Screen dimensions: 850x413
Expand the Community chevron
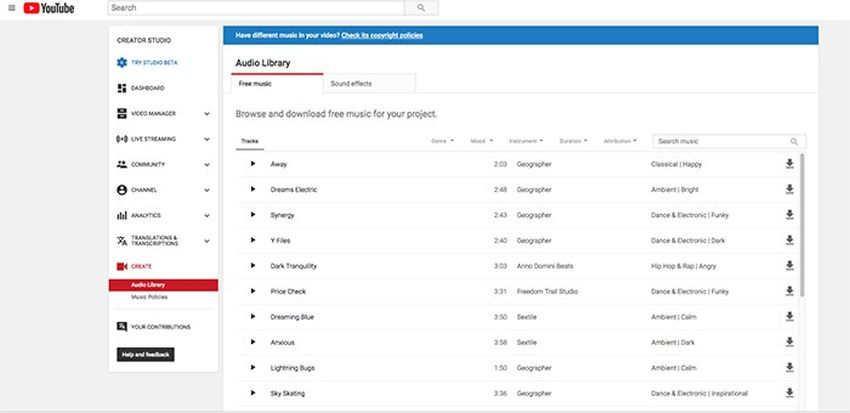click(207, 165)
